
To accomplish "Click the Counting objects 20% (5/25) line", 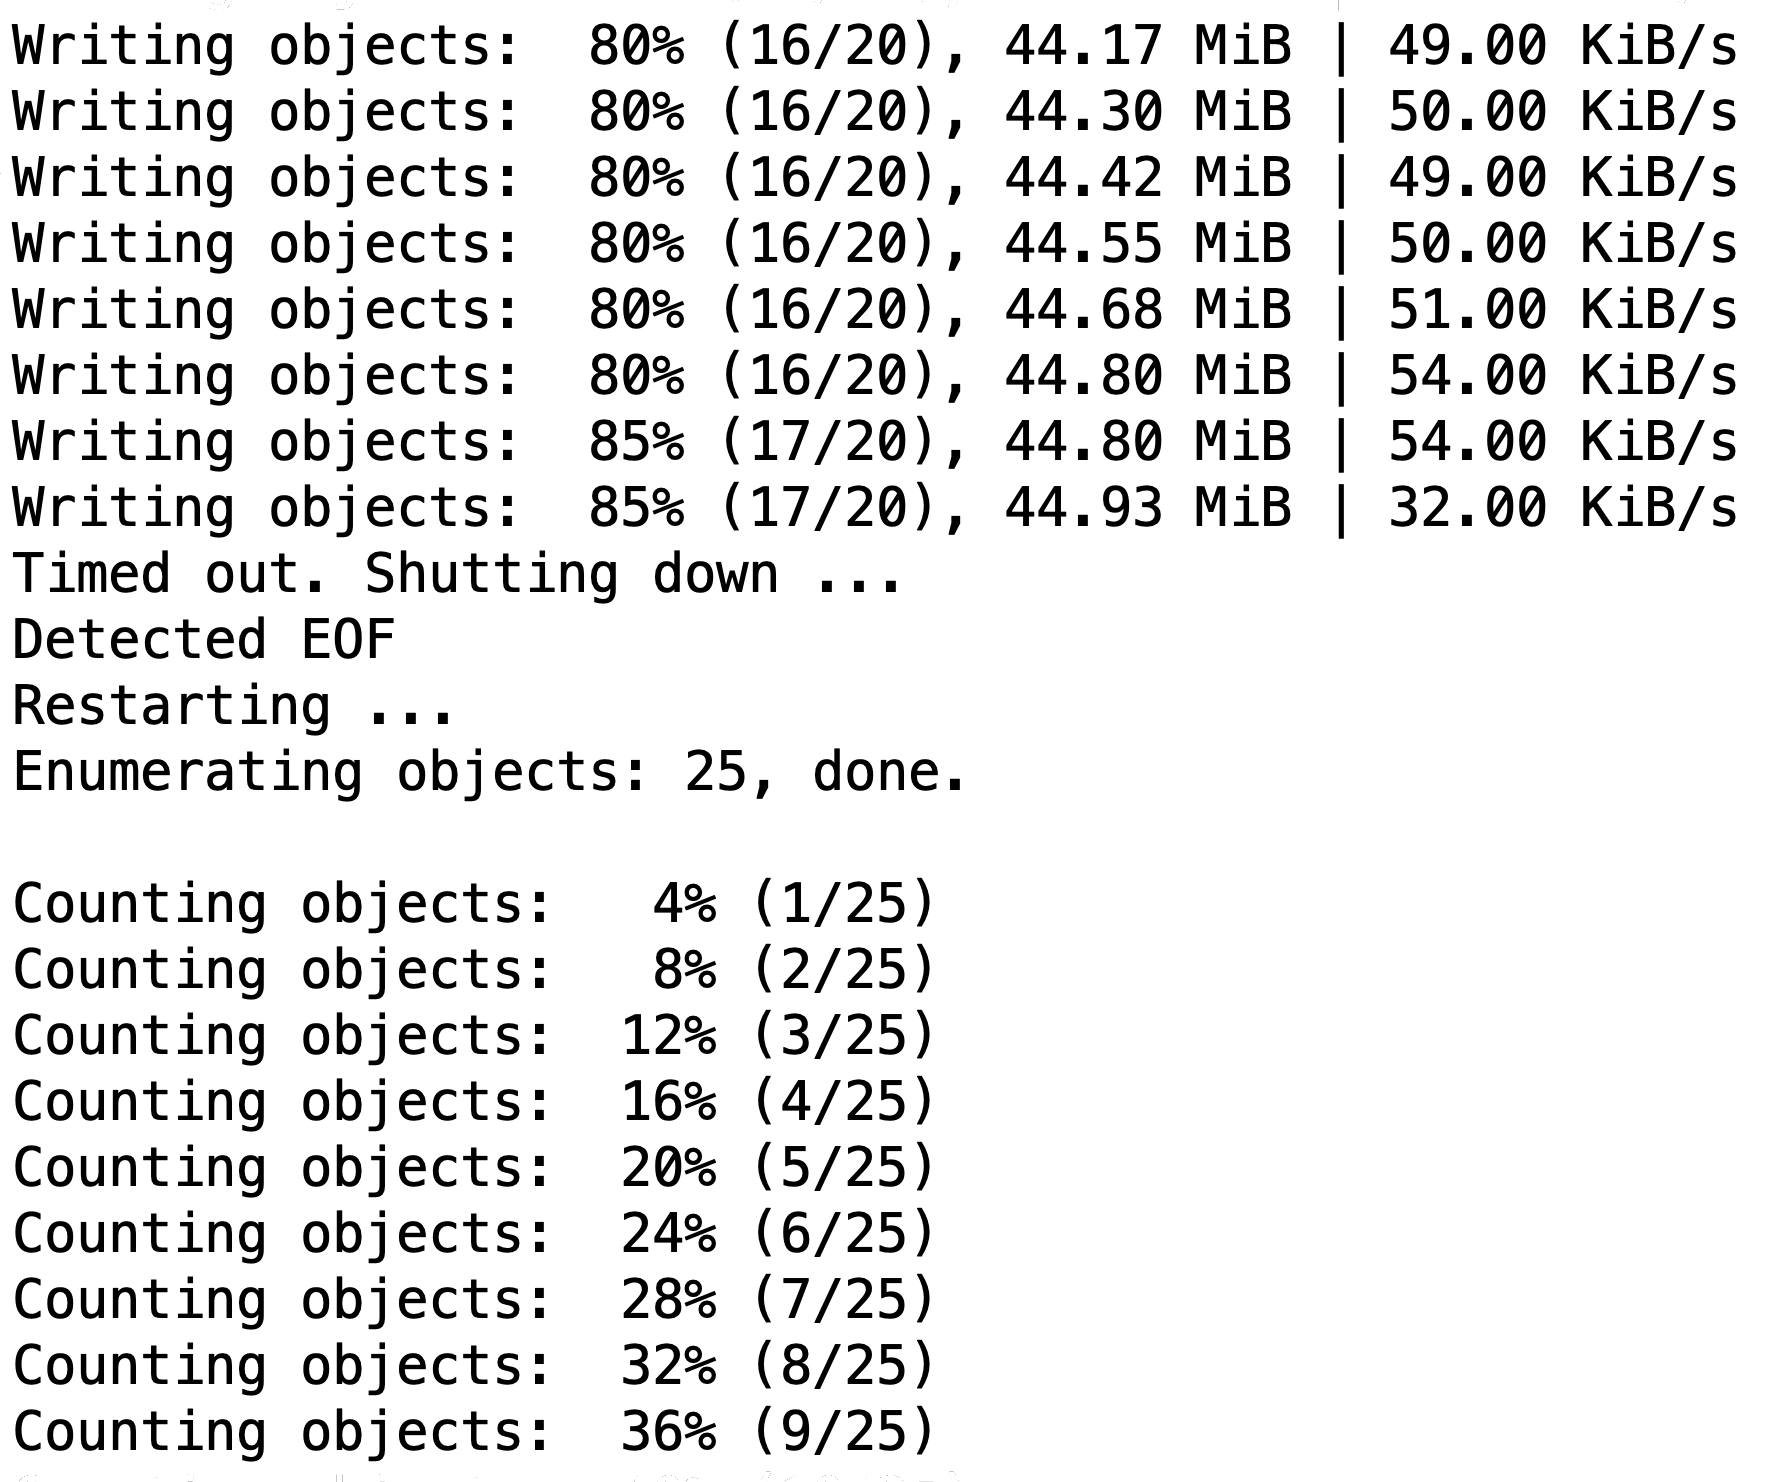I will click(473, 1168).
